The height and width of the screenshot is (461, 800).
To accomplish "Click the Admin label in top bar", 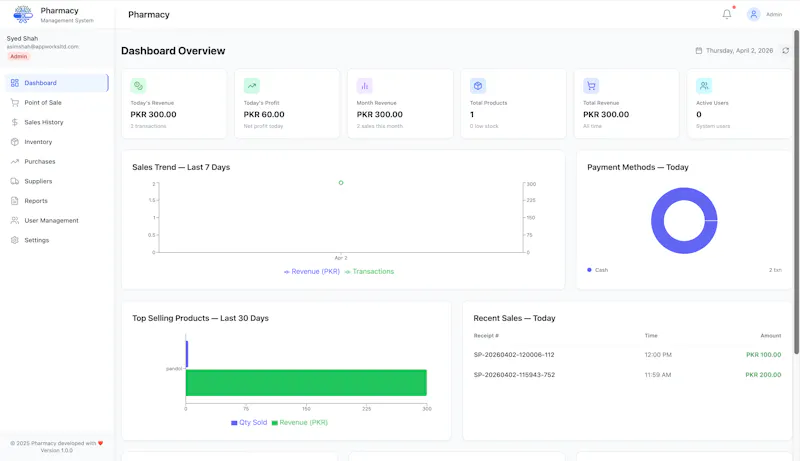I will pyautogui.click(x=774, y=14).
